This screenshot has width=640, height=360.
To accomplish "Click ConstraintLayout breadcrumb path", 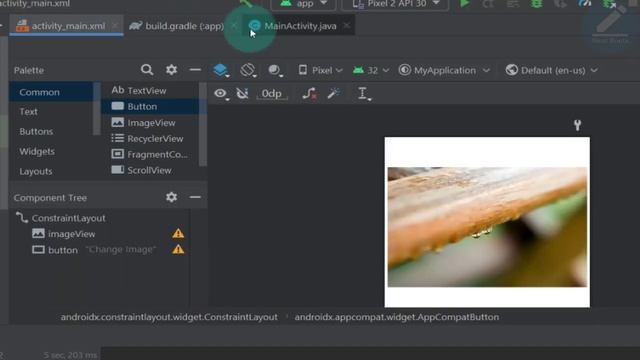I will 169,317.
